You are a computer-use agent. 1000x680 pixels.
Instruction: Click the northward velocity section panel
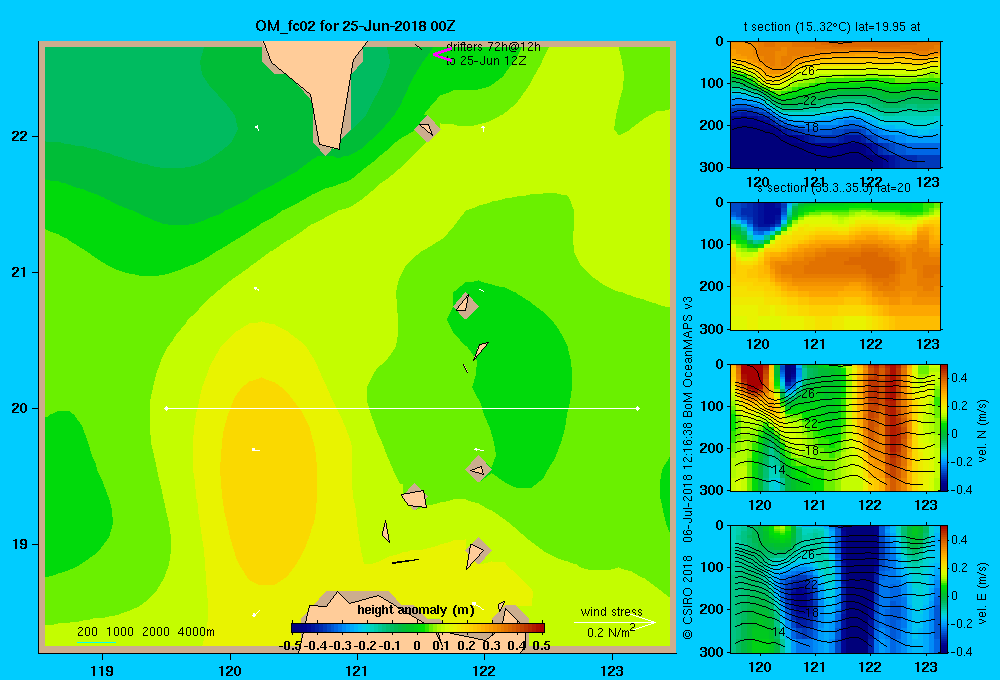[835, 427]
